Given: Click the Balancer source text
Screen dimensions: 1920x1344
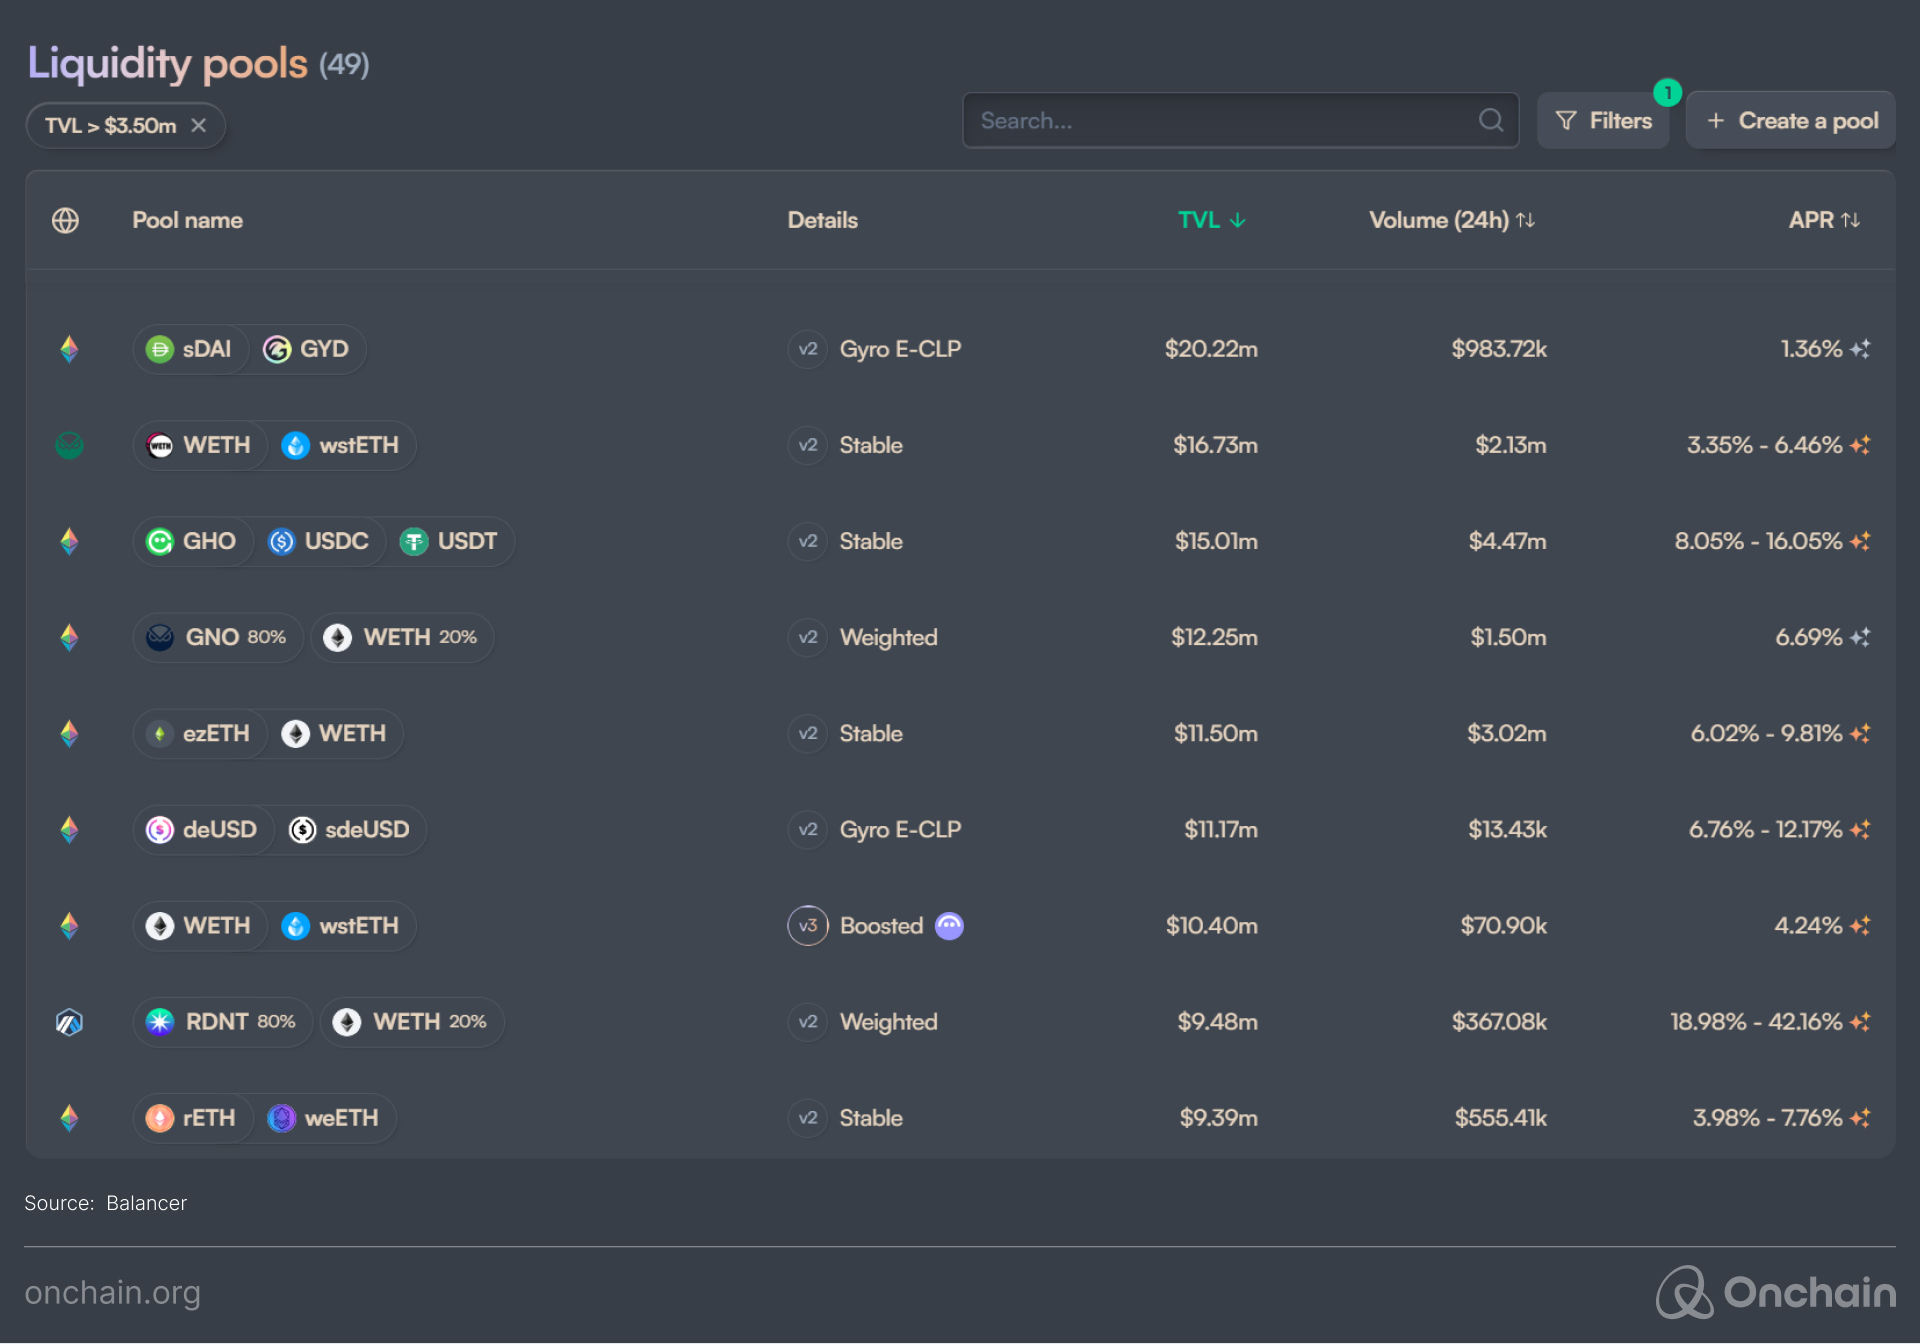Looking at the screenshot, I should click(147, 1203).
